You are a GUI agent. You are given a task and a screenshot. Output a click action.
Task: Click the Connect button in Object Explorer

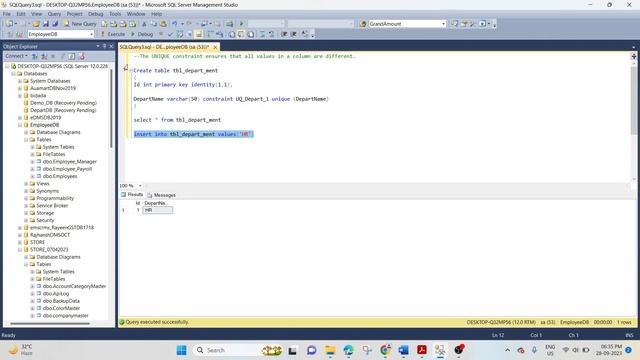(16, 56)
